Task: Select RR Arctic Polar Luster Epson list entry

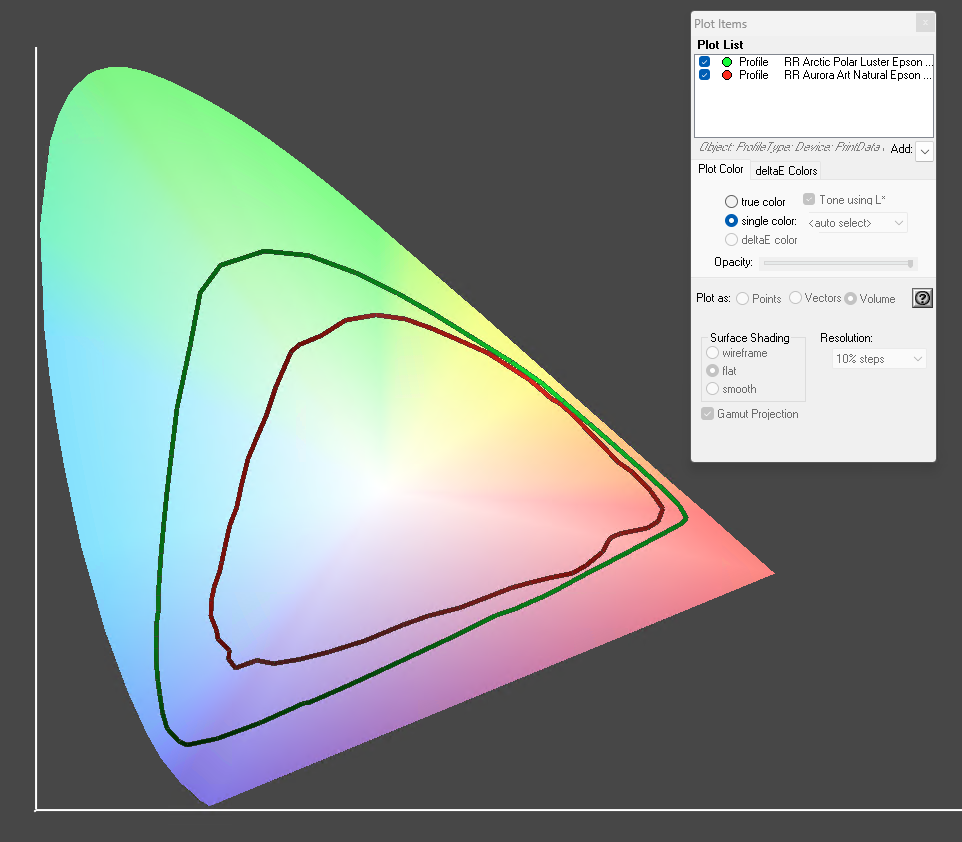Action: click(x=858, y=62)
